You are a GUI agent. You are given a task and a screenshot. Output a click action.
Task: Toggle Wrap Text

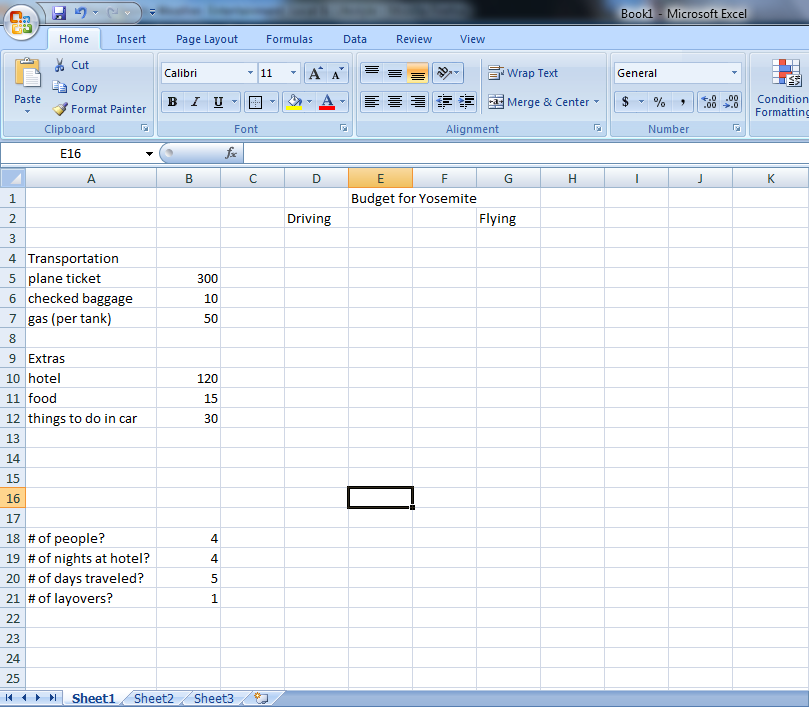coord(523,73)
